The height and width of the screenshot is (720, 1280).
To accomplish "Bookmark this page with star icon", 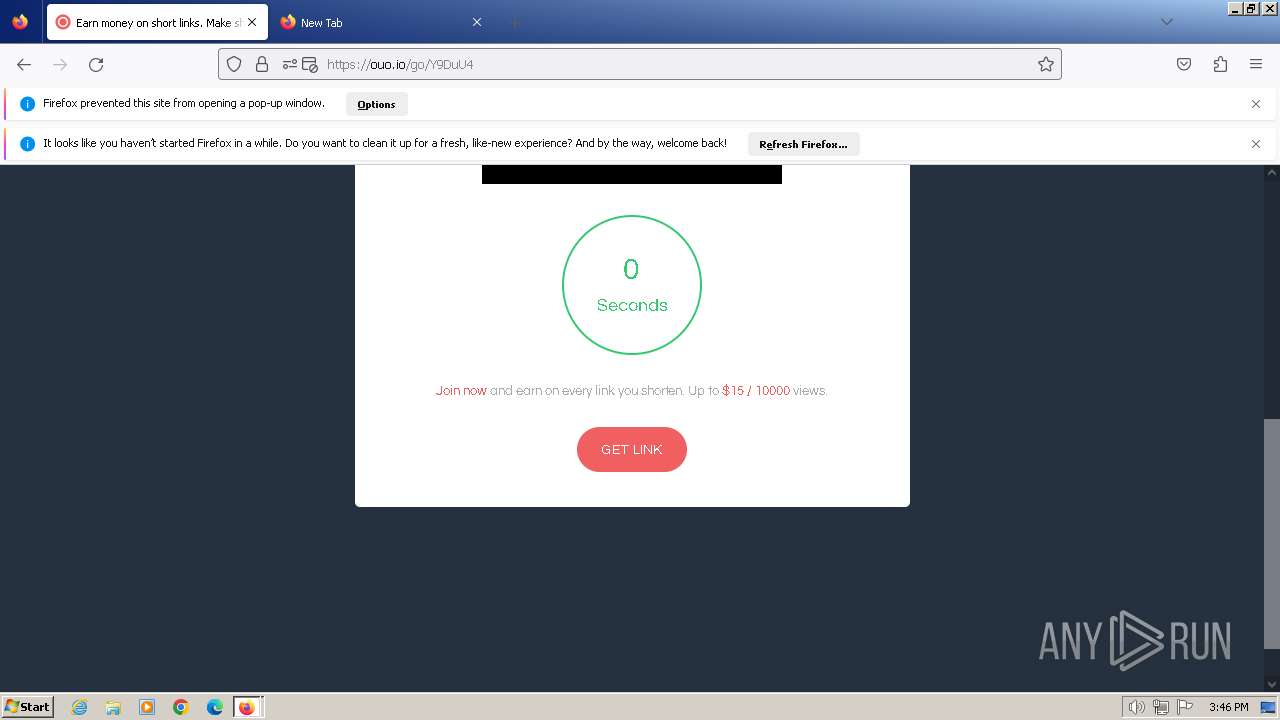I will [x=1046, y=64].
